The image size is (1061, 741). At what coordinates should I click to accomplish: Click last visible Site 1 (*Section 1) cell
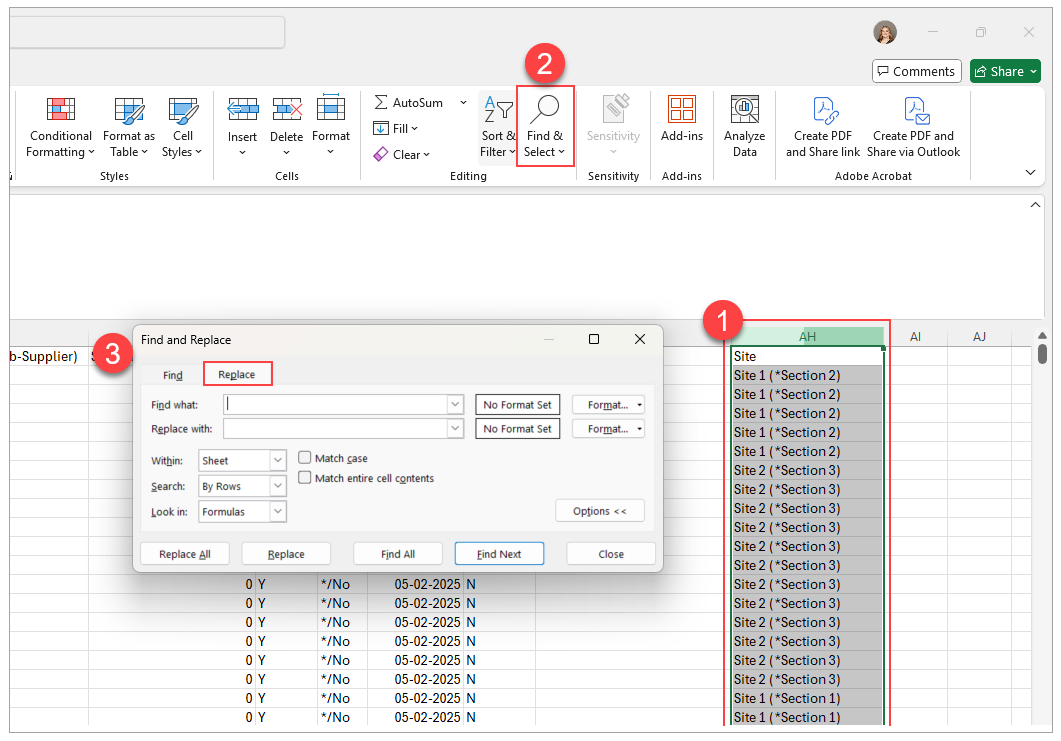[807, 717]
